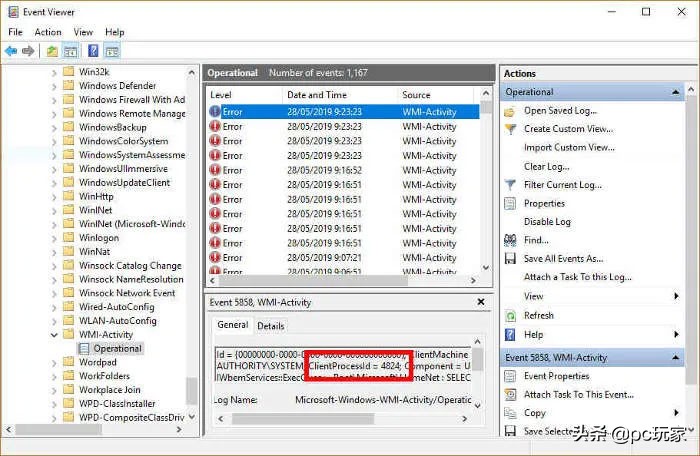Screen dimensions: 700x456
Task: Switch to the Details tab
Action: coord(270,326)
